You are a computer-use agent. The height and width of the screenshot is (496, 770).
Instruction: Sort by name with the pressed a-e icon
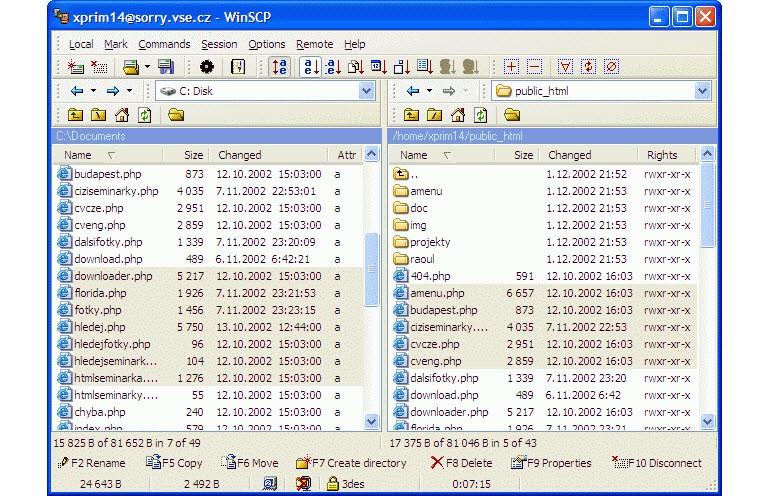click(311, 67)
